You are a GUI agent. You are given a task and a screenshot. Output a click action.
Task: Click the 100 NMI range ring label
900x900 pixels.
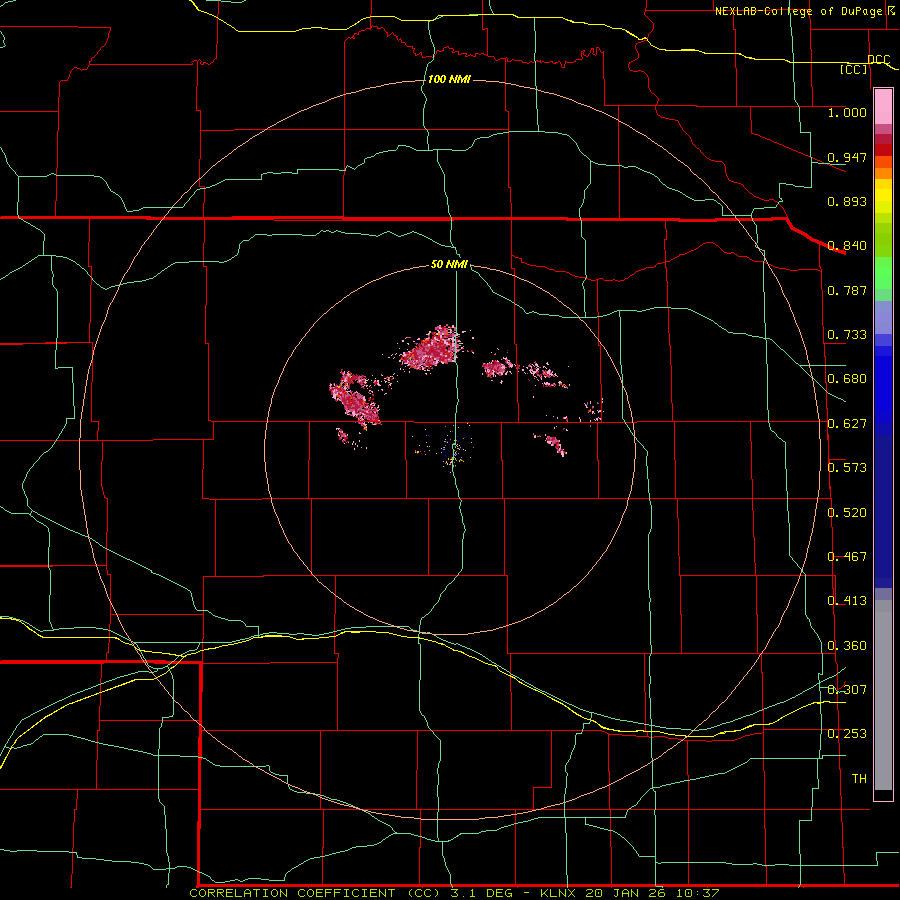[x=449, y=79]
